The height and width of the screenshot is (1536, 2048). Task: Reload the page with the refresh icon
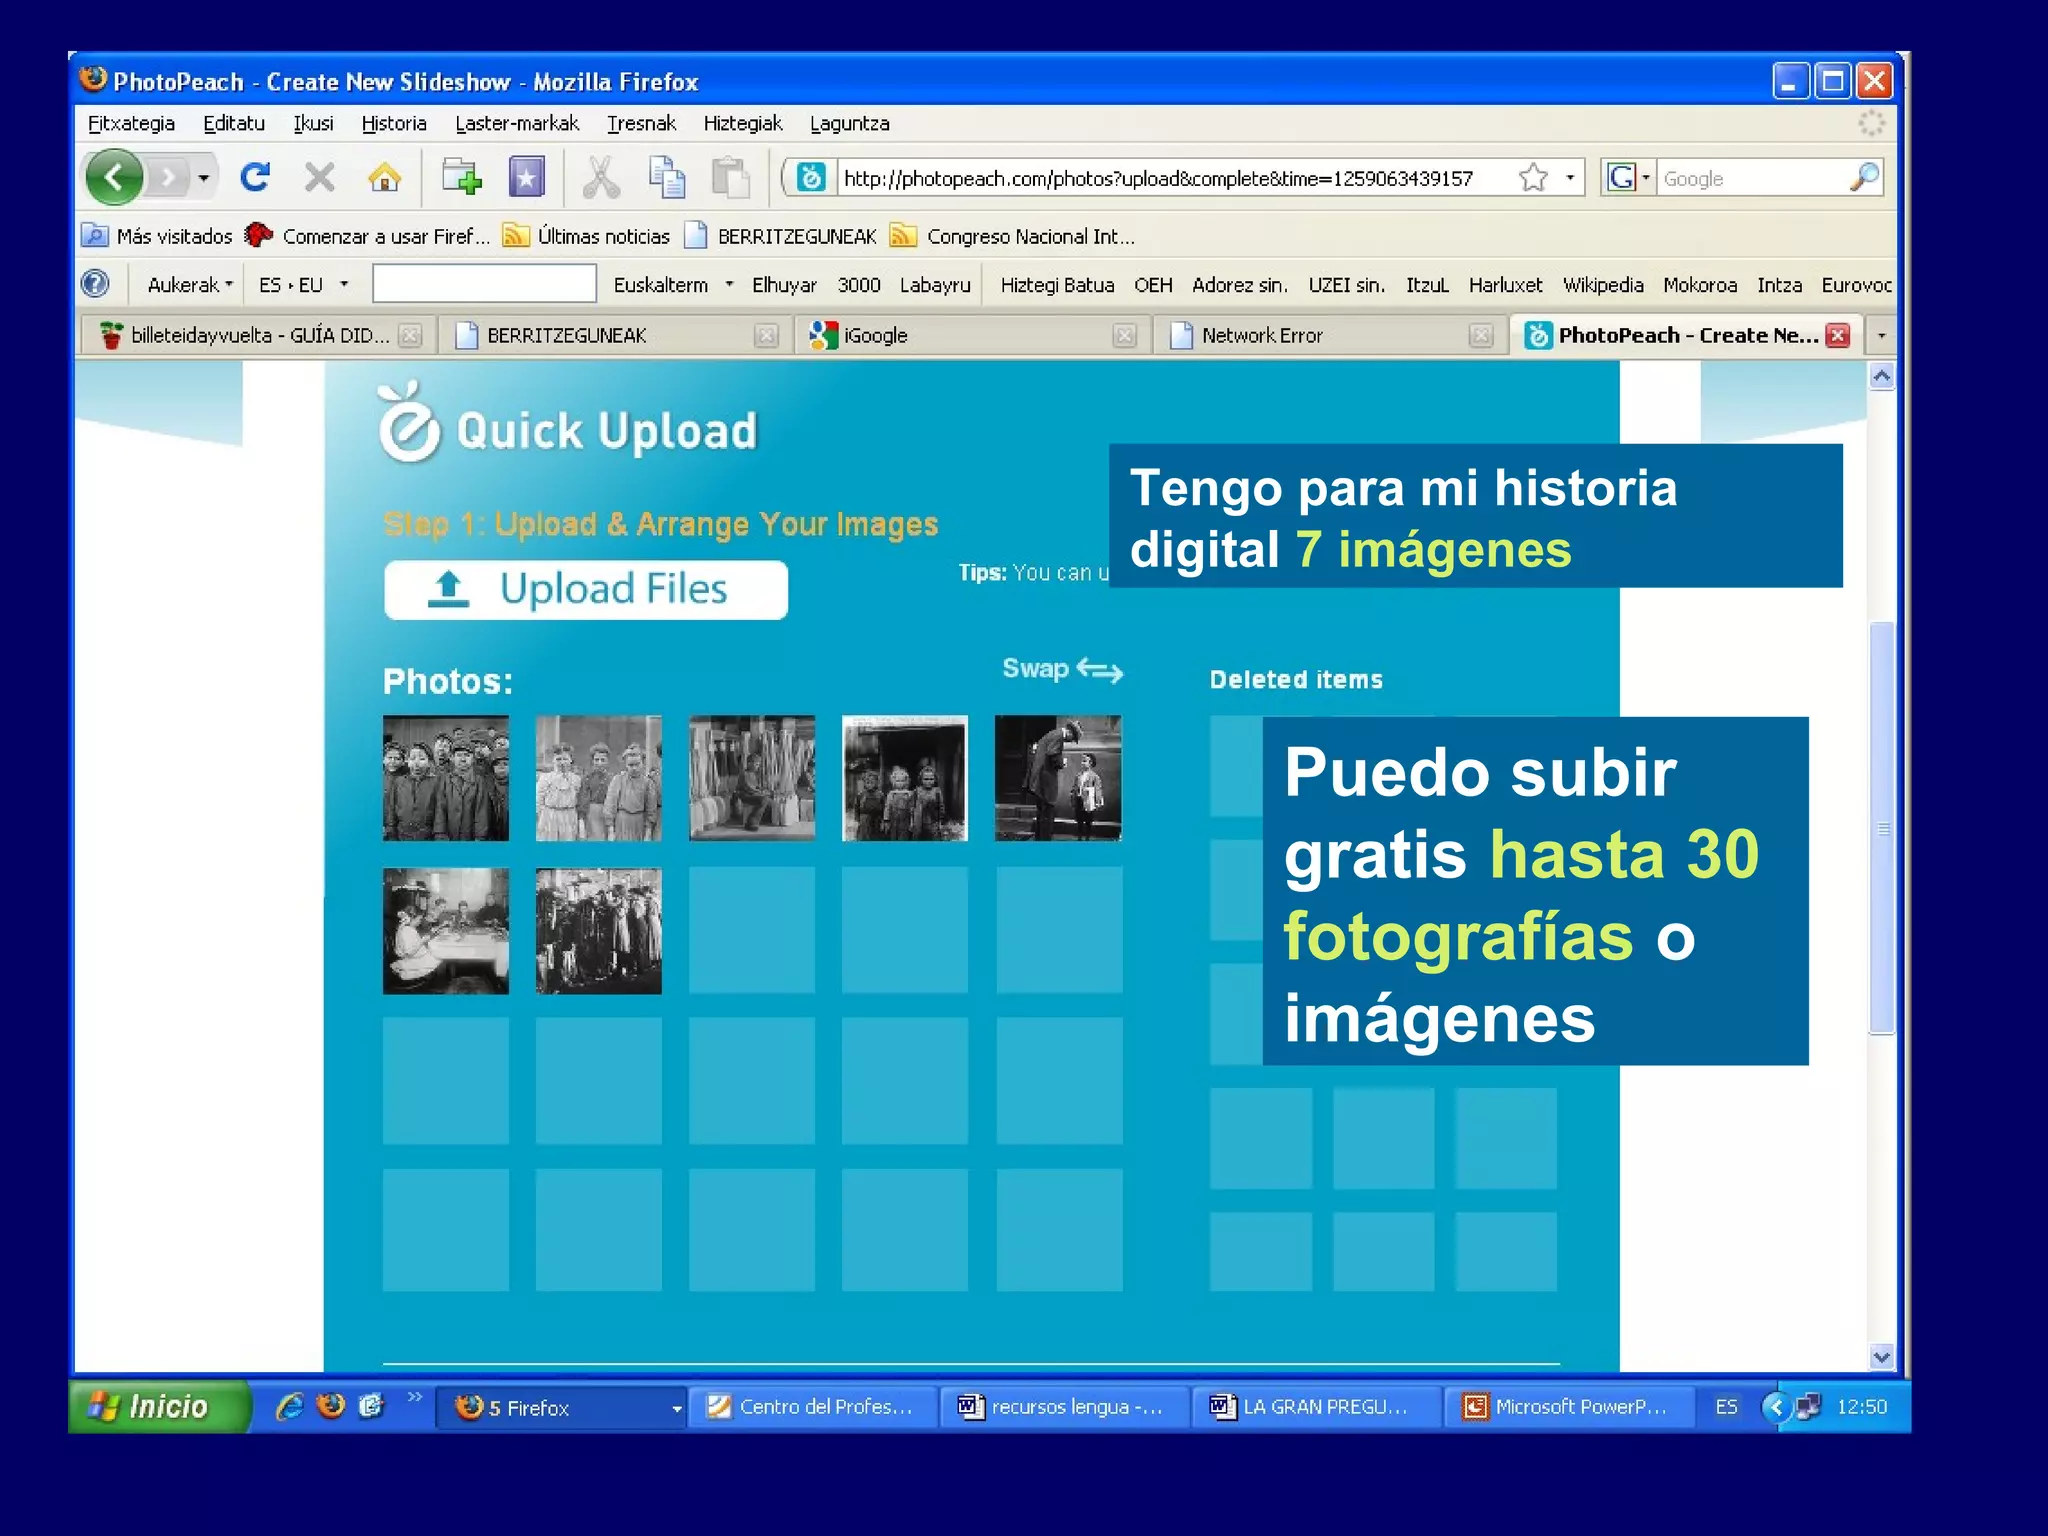coord(255,178)
